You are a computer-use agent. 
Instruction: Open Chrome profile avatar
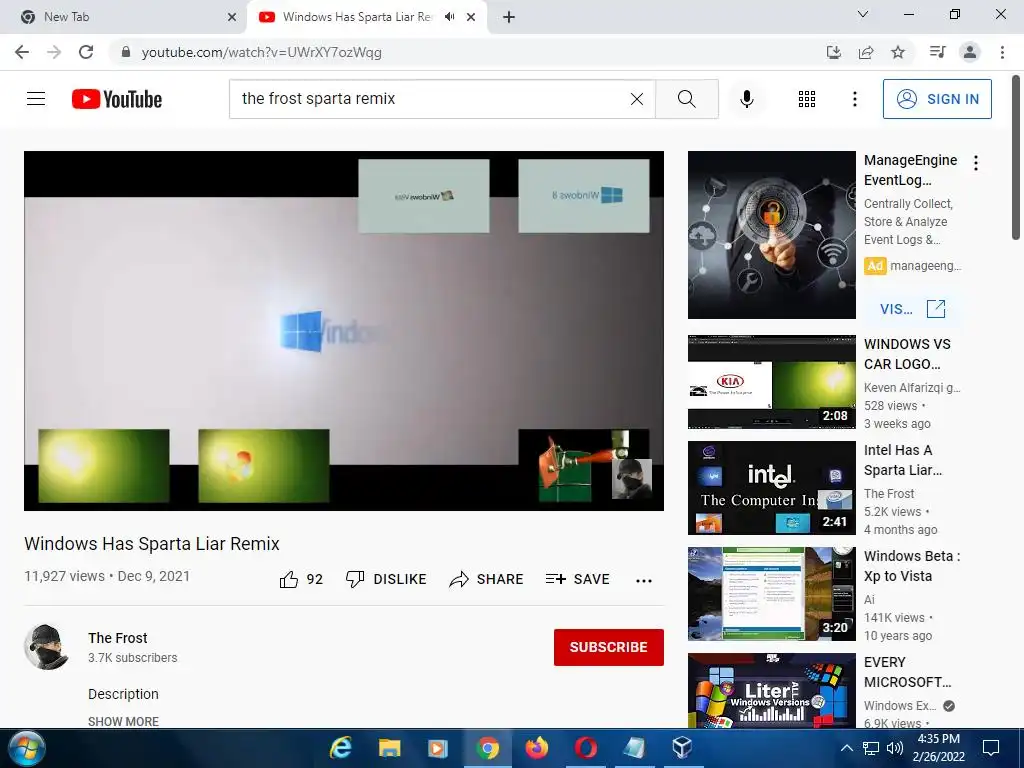[x=970, y=52]
